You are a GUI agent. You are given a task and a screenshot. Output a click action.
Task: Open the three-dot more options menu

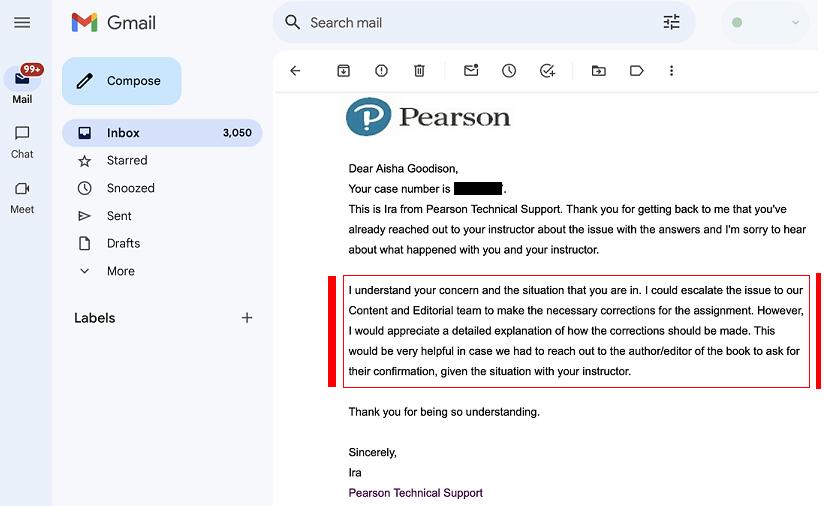(672, 71)
